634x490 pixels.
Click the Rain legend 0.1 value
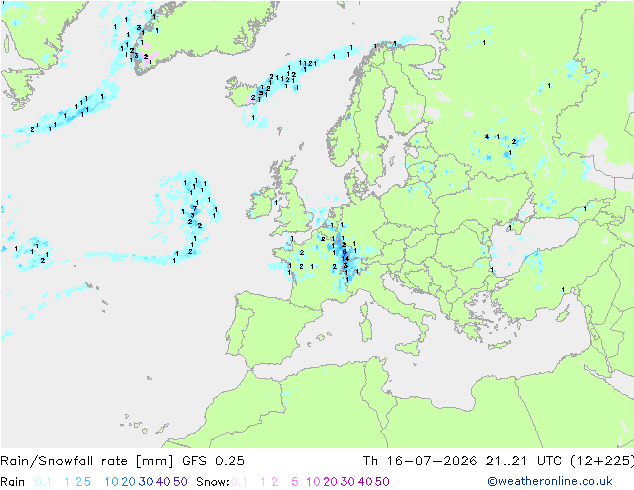pyautogui.click(x=43, y=482)
